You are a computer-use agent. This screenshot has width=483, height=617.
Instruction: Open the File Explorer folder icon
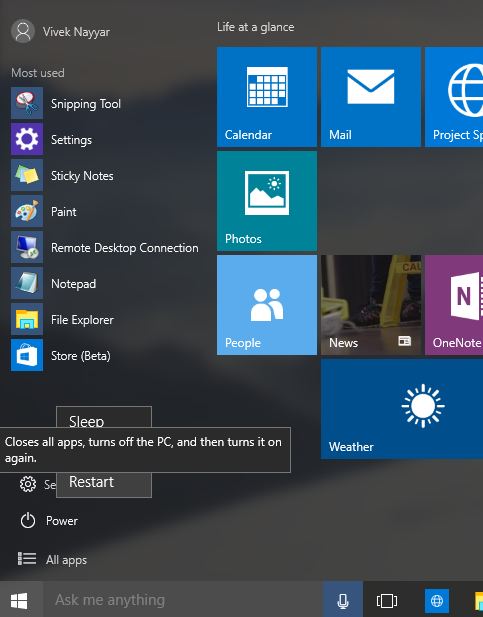click(27, 319)
